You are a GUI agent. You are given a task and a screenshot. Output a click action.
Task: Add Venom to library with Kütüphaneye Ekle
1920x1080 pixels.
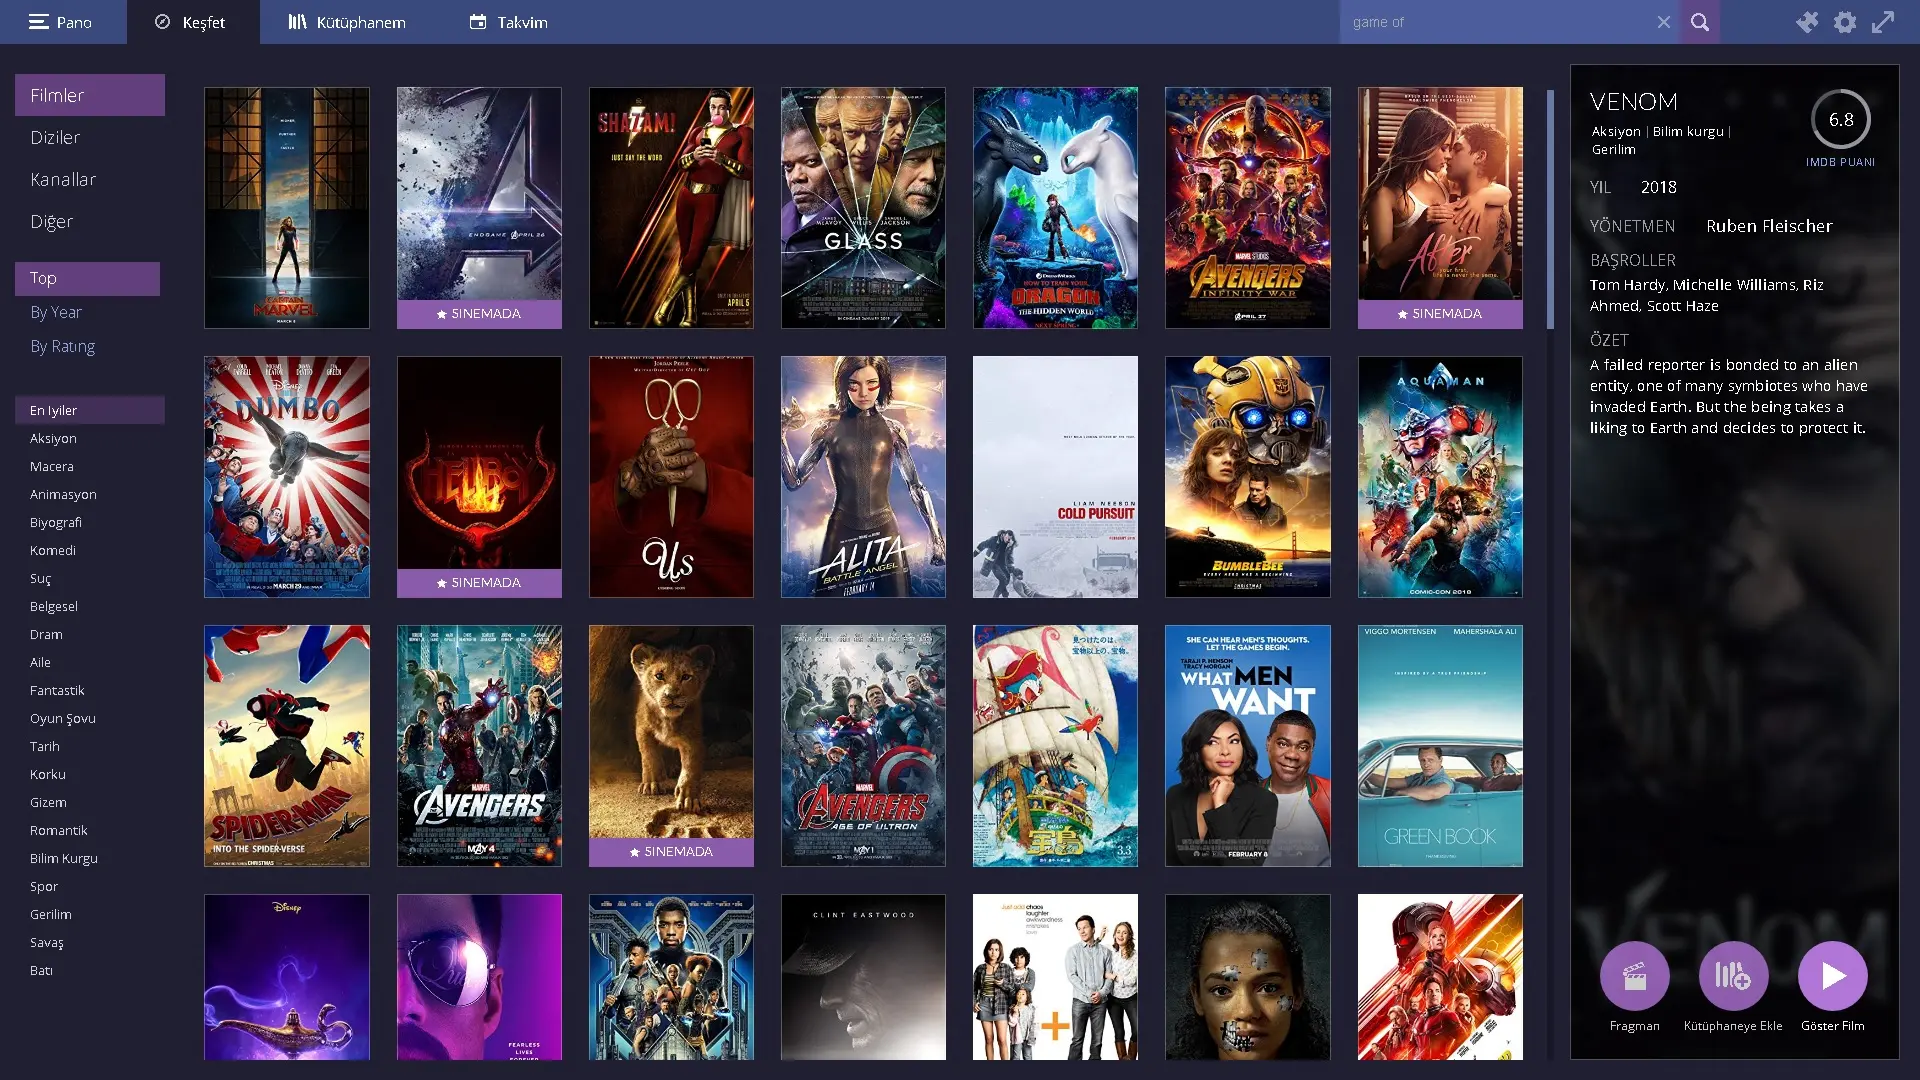(1733, 976)
